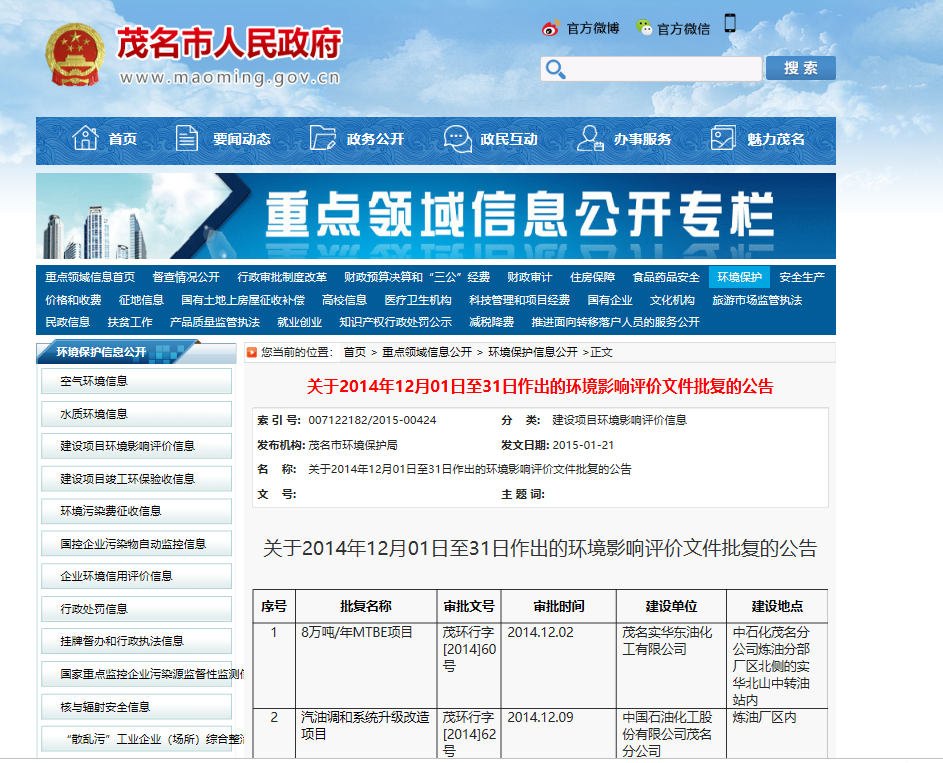
Task: Click the mobile phone version icon
Action: pyautogui.click(x=730, y=24)
